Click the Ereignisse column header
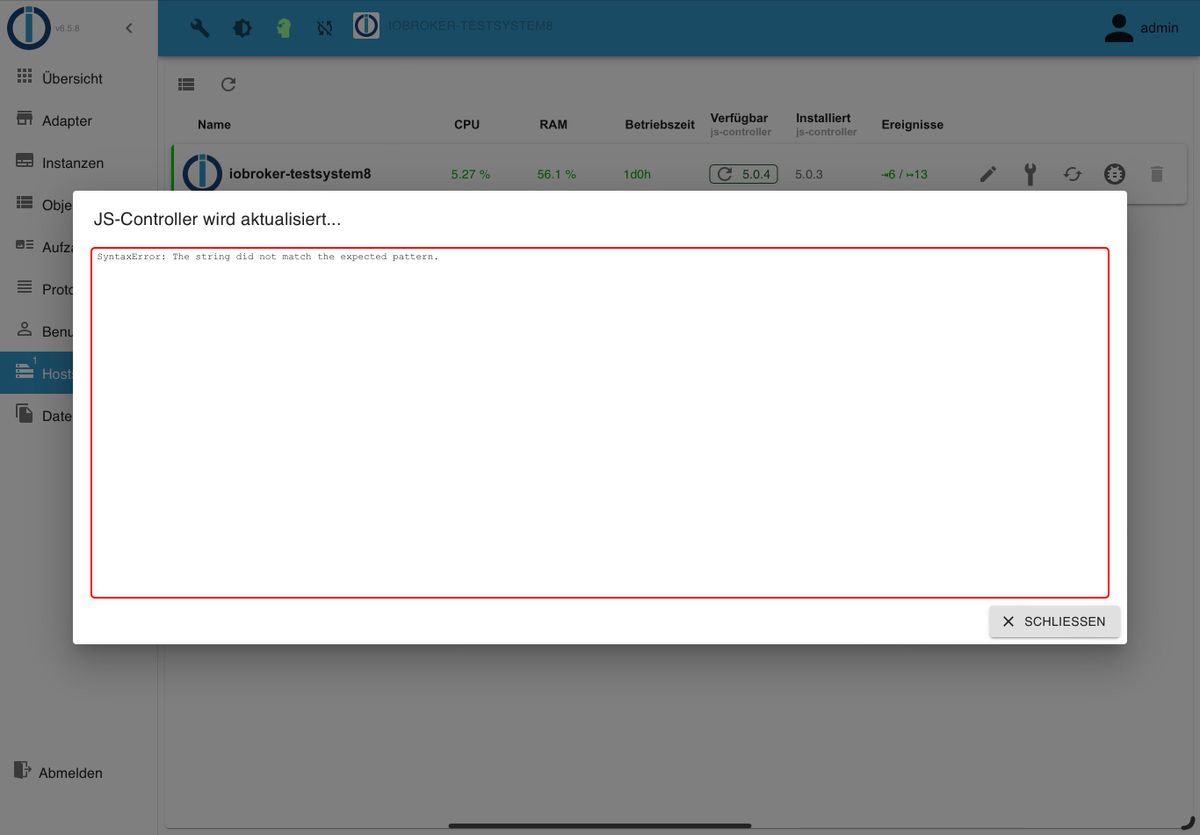This screenshot has width=1200, height=835. [912, 125]
